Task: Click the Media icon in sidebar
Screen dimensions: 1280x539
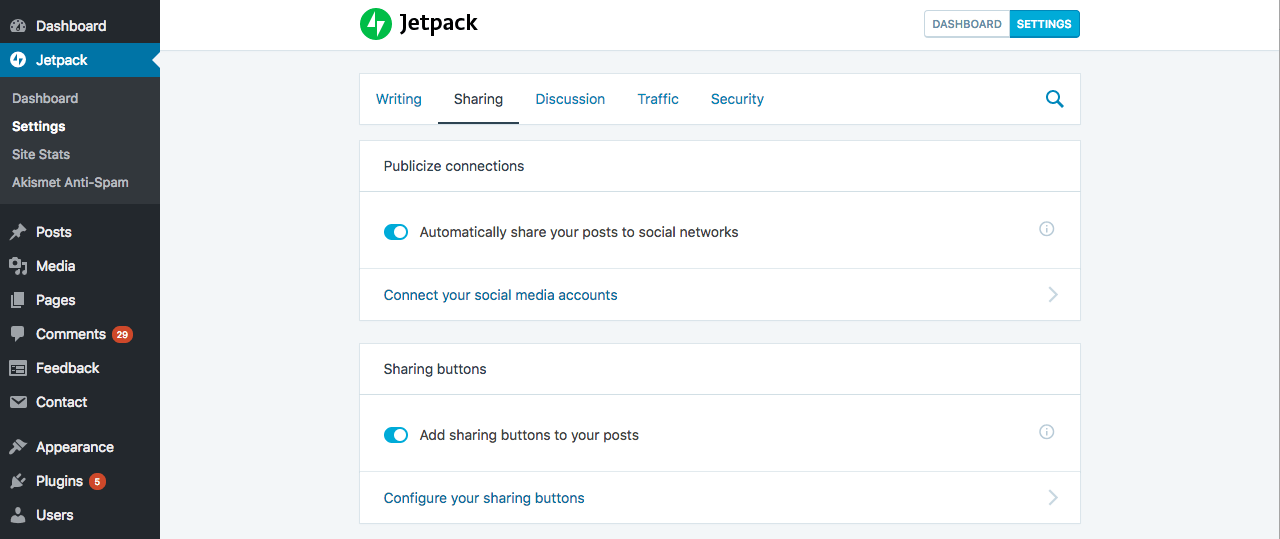Action: click(x=18, y=266)
